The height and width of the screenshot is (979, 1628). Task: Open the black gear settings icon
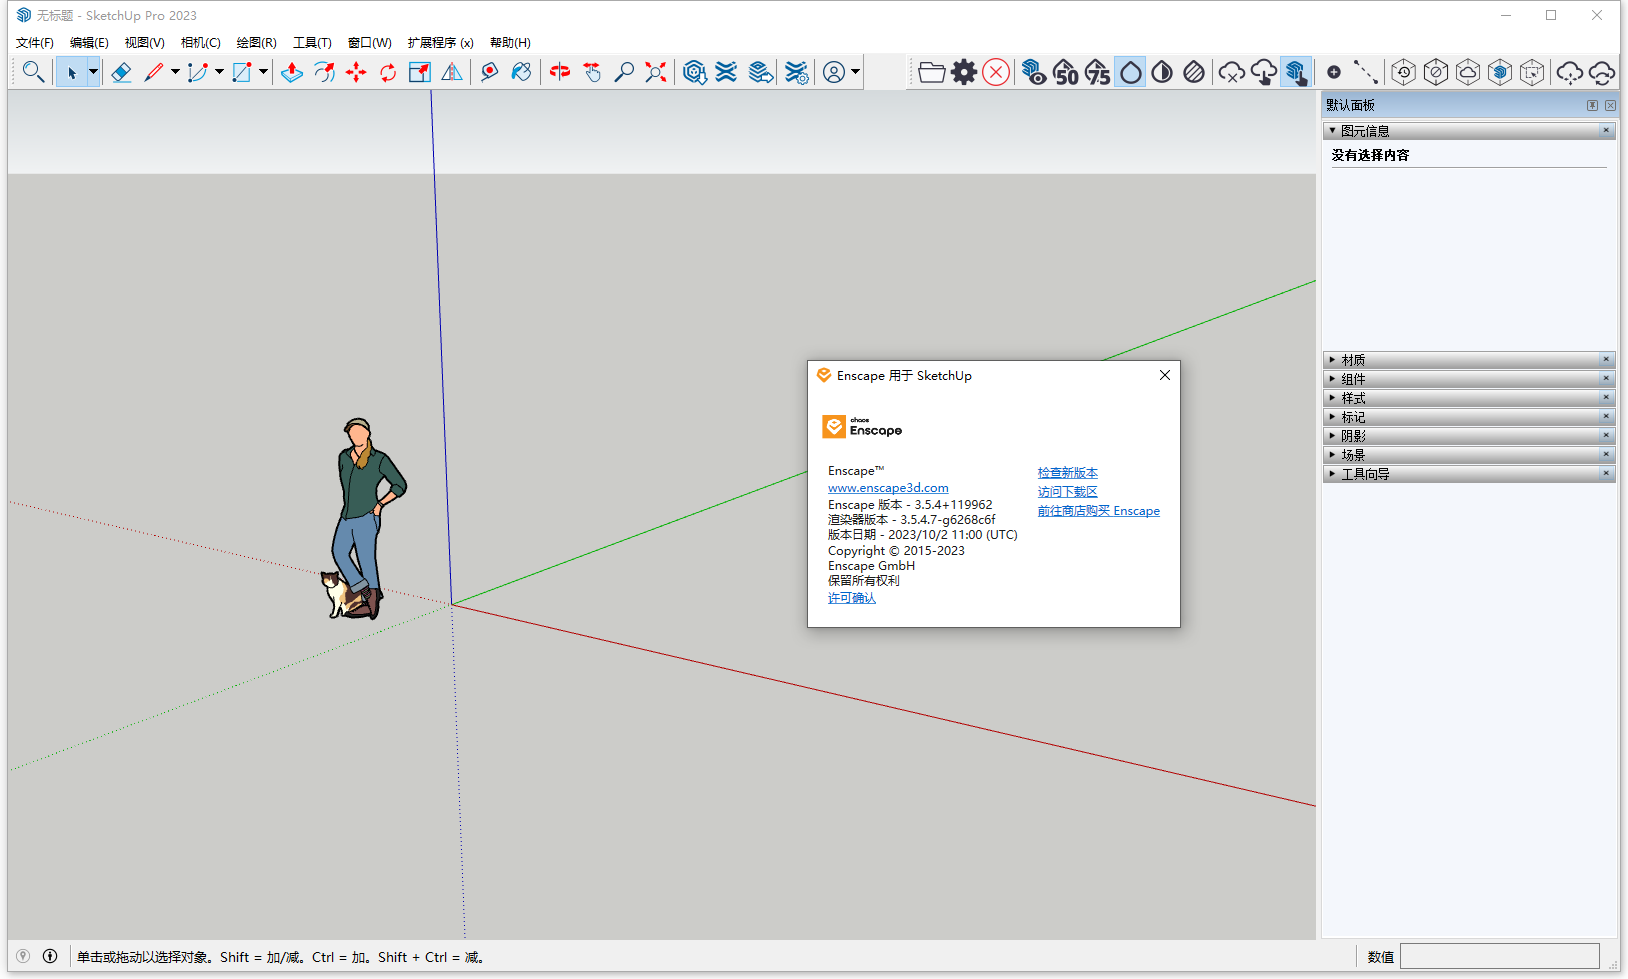964,72
